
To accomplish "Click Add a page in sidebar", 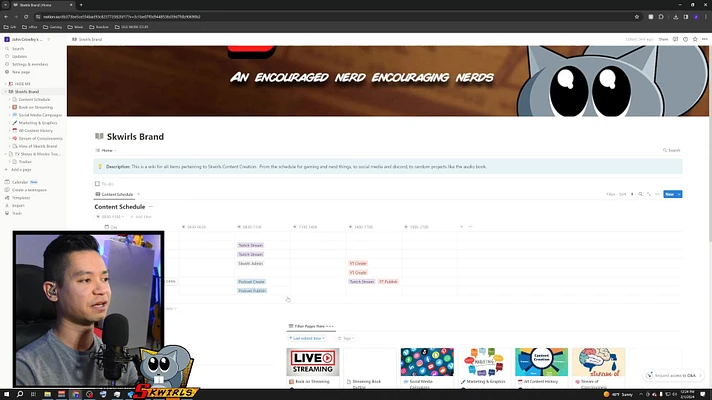I will coord(21,169).
